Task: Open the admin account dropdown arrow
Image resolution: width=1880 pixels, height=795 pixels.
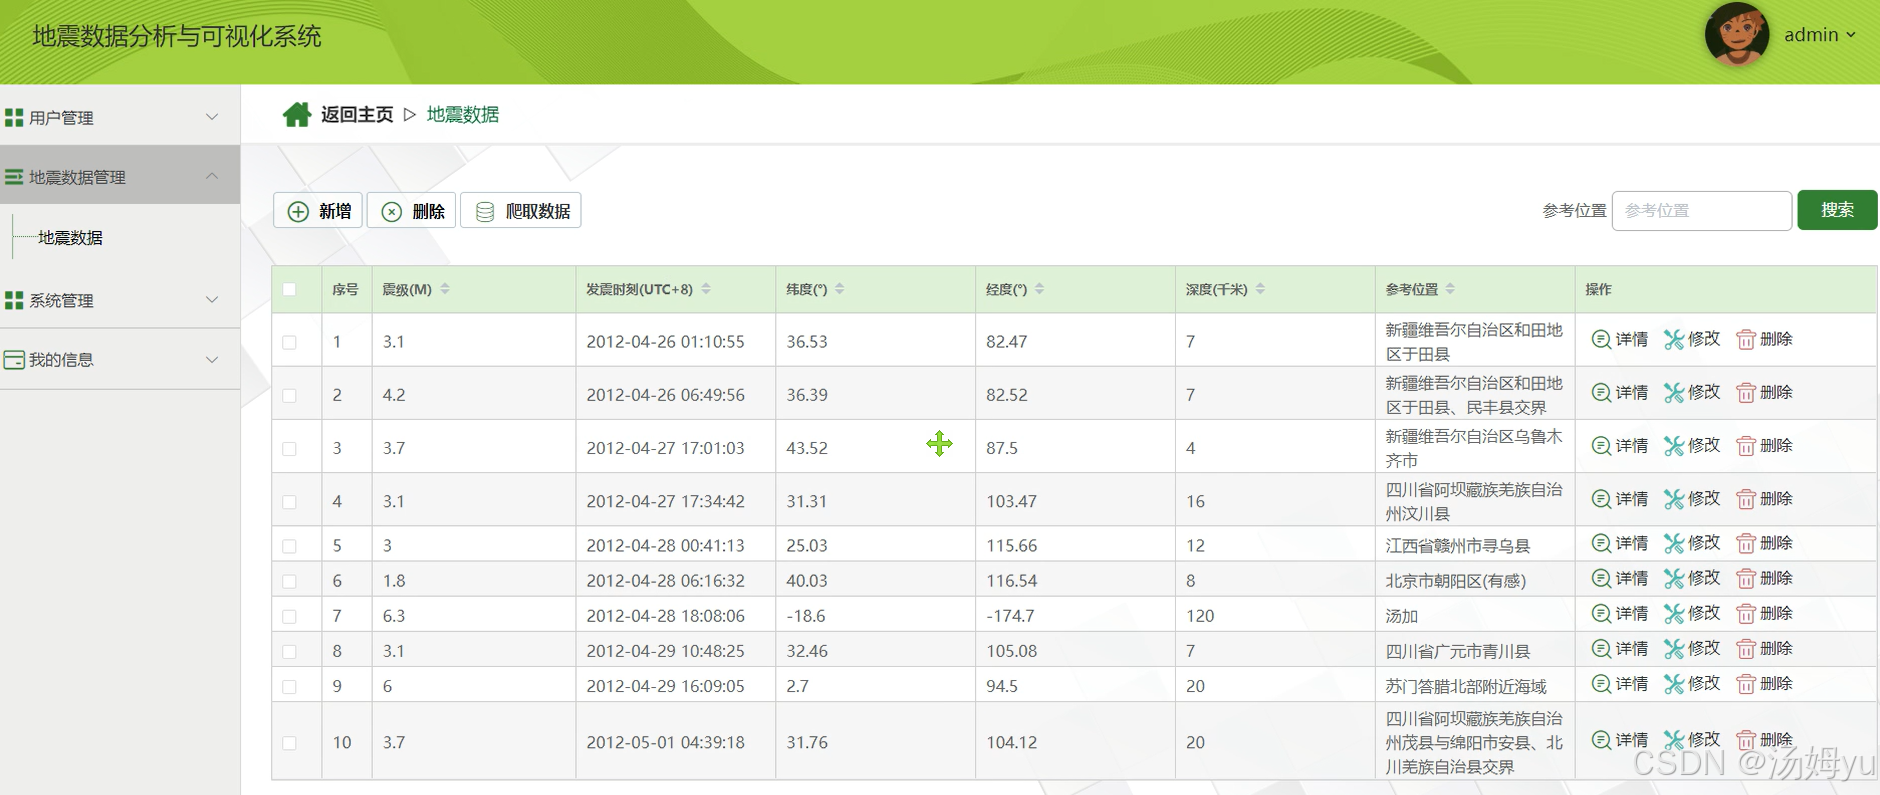Action: point(1851,35)
